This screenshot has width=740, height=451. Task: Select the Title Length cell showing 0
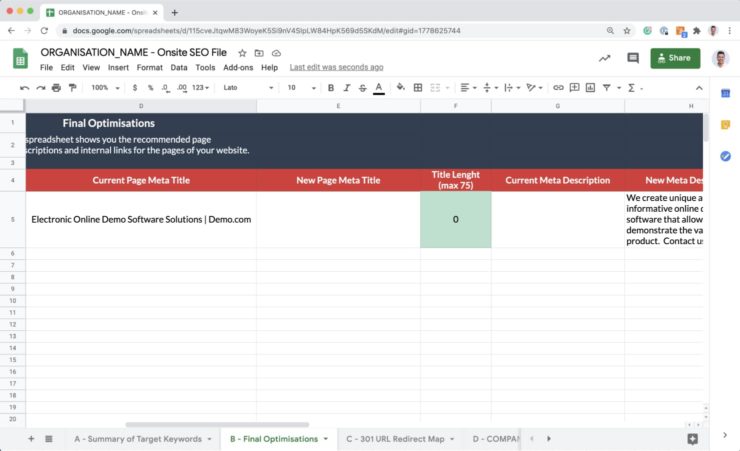tap(455, 219)
